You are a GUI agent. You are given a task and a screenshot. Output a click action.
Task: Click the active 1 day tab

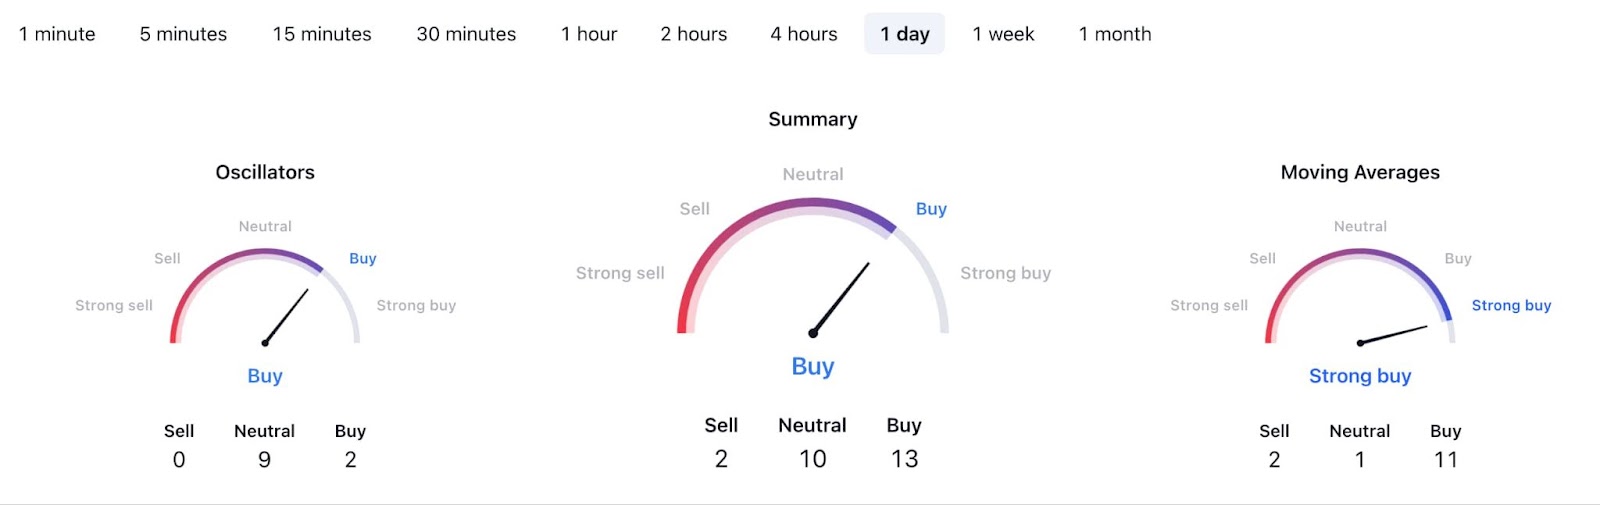904,34
